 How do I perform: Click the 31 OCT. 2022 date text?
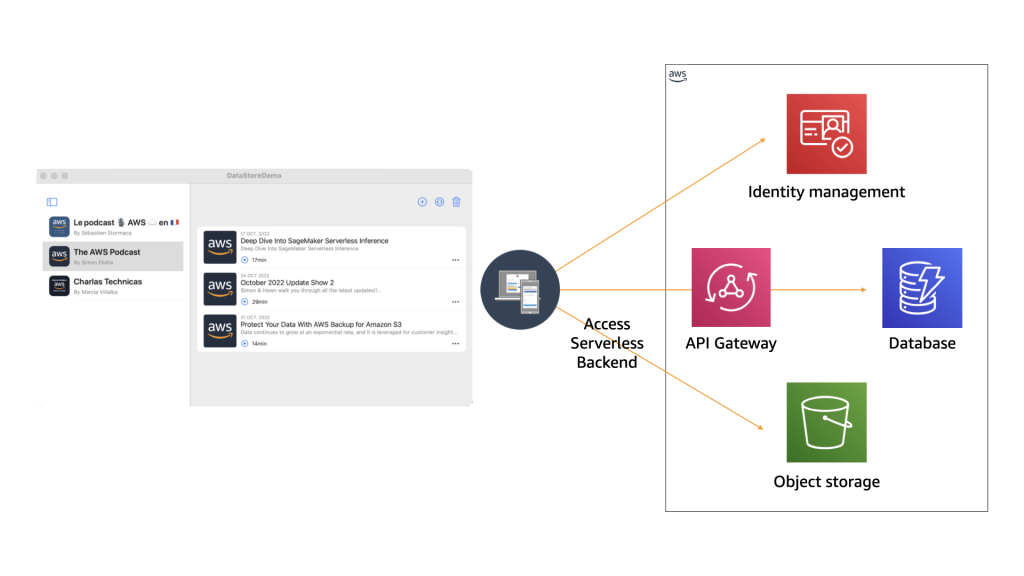pyautogui.click(x=255, y=317)
